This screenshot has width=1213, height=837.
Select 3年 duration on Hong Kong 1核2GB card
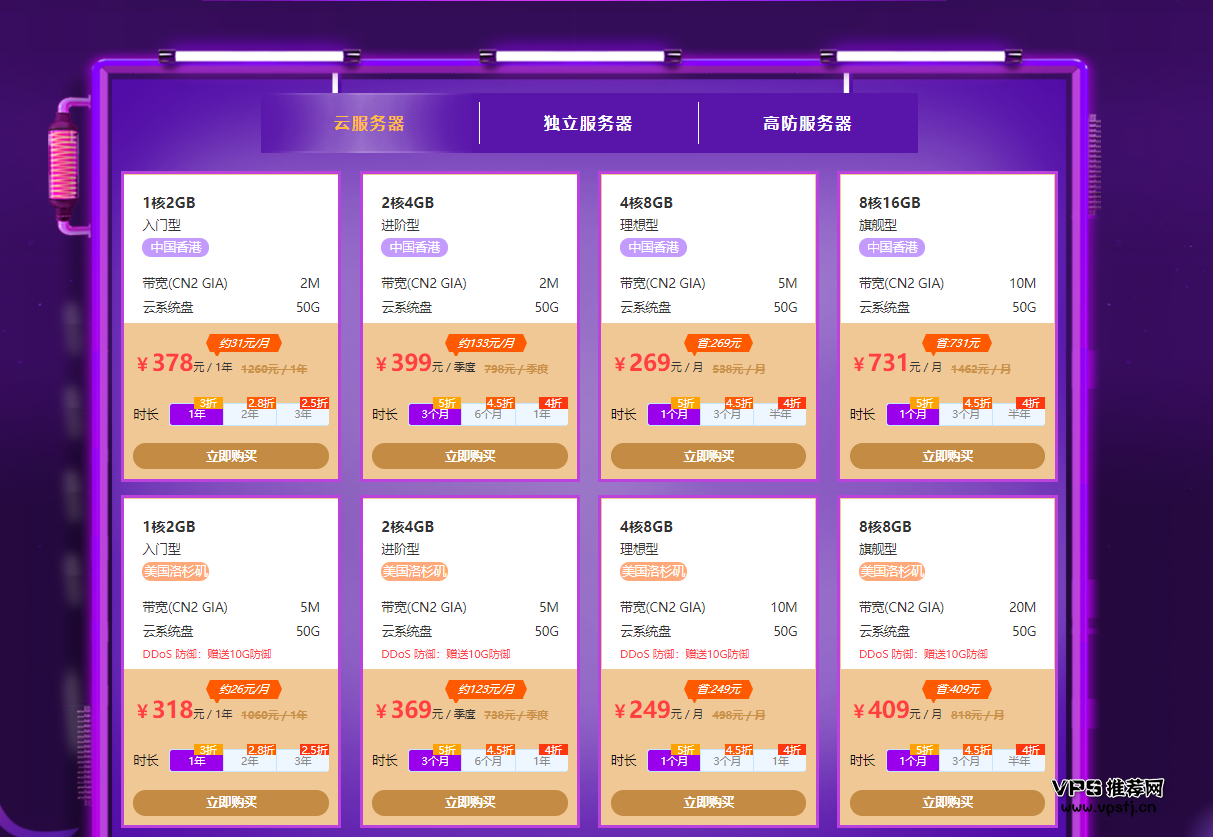click(x=303, y=414)
